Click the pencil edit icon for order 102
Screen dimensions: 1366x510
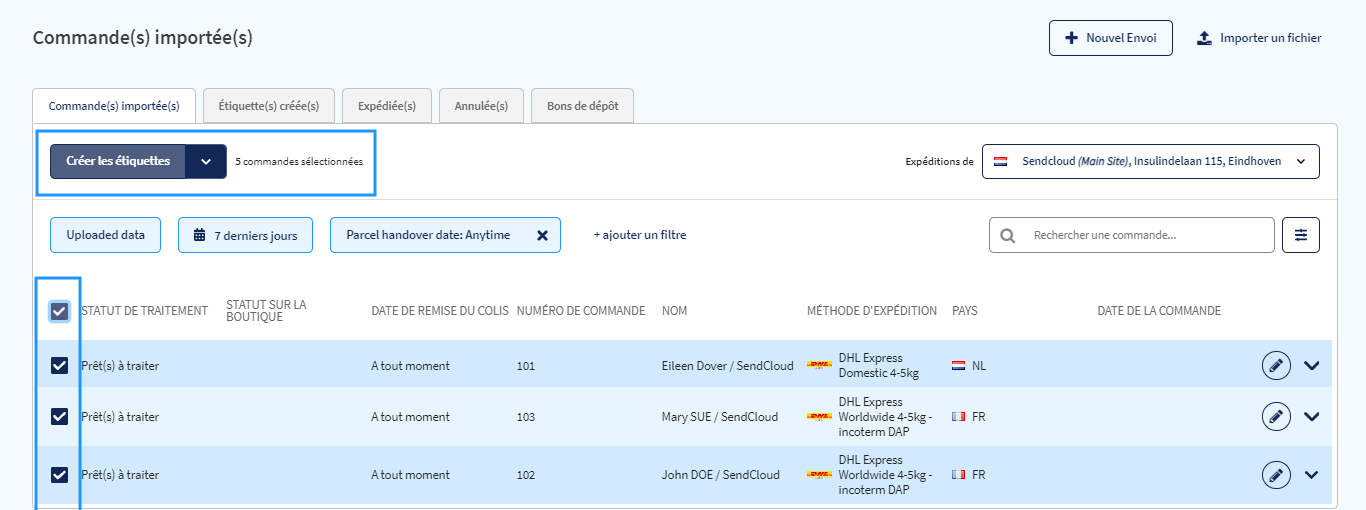(x=1276, y=475)
